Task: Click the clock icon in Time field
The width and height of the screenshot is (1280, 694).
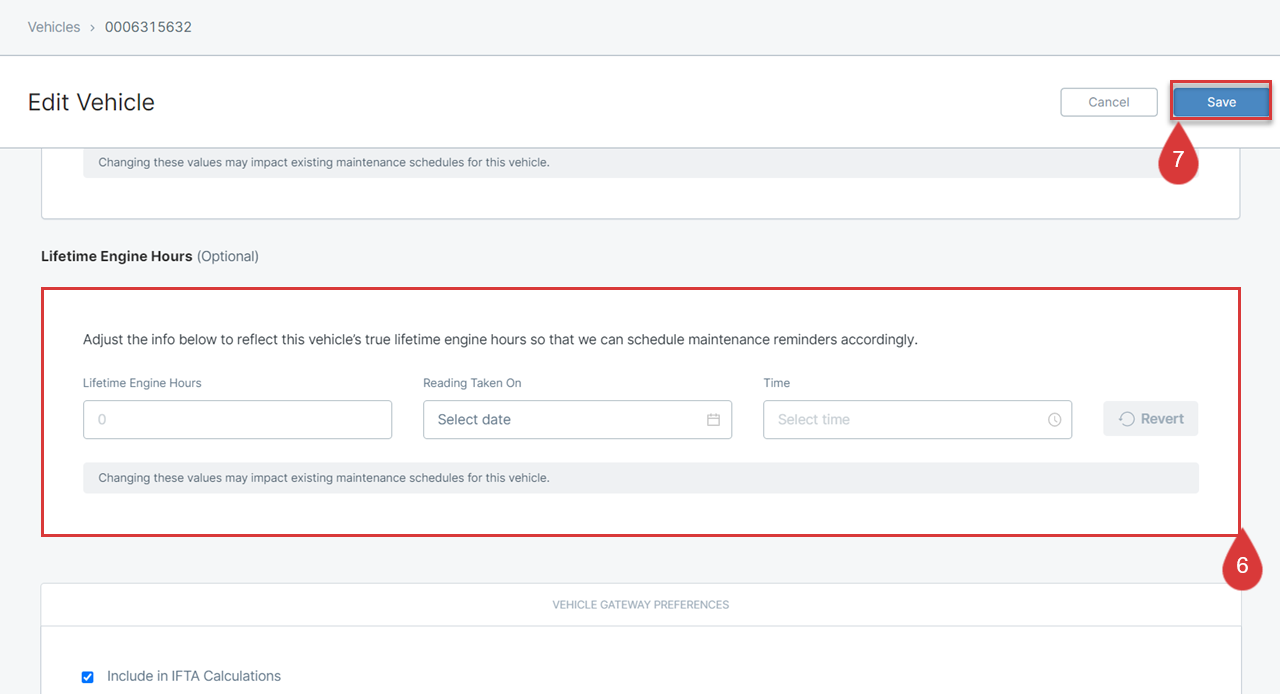Action: coord(1055,420)
